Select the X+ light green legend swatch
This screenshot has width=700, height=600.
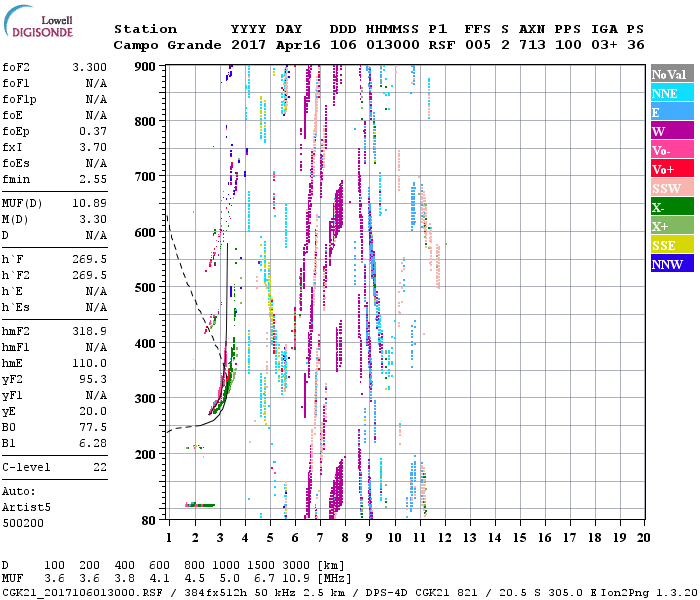(x=672, y=226)
